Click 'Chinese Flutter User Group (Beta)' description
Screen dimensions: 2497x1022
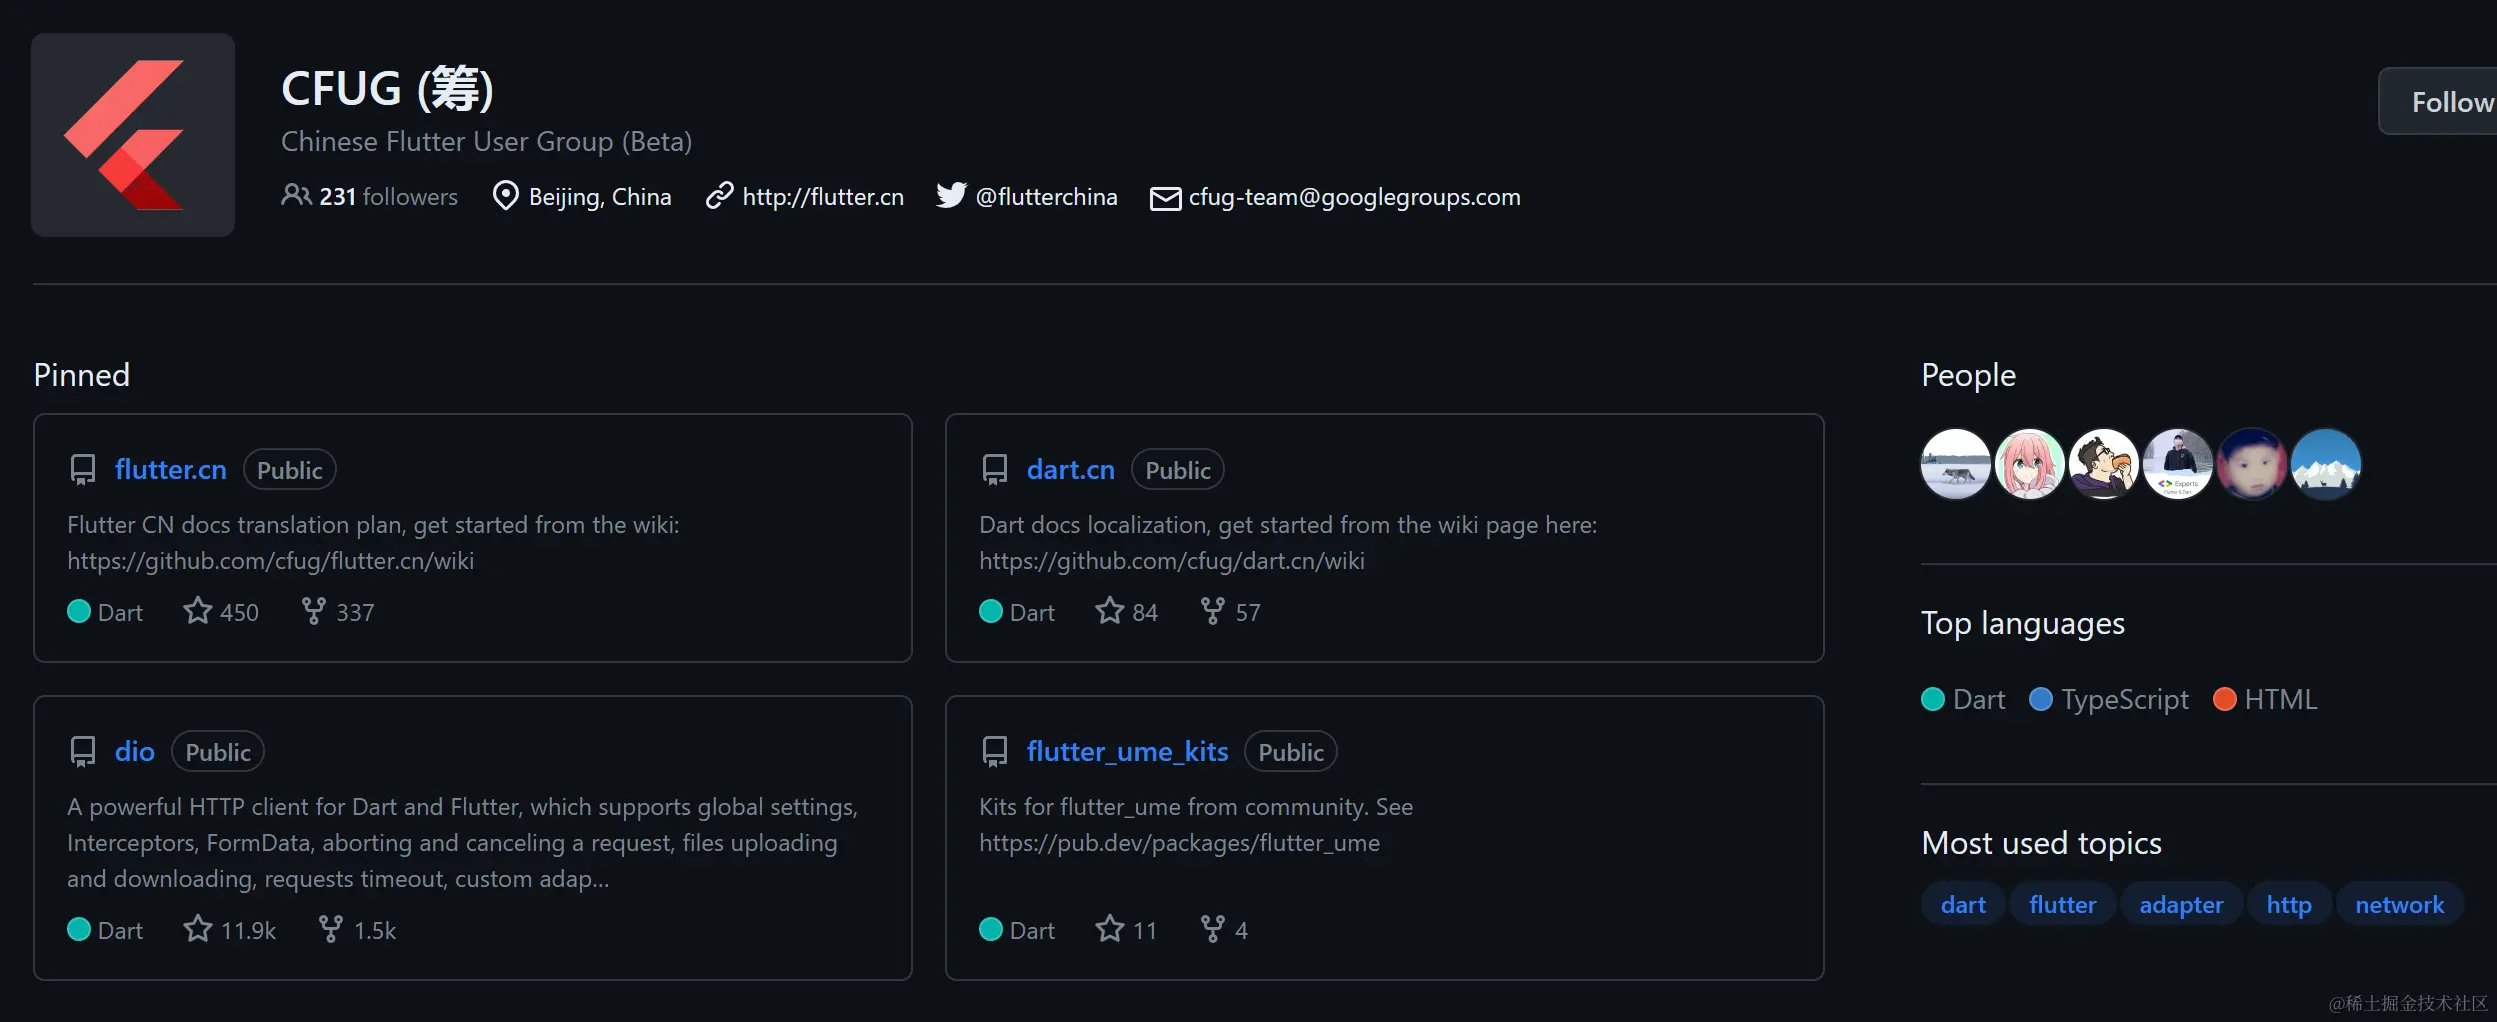tap(486, 142)
